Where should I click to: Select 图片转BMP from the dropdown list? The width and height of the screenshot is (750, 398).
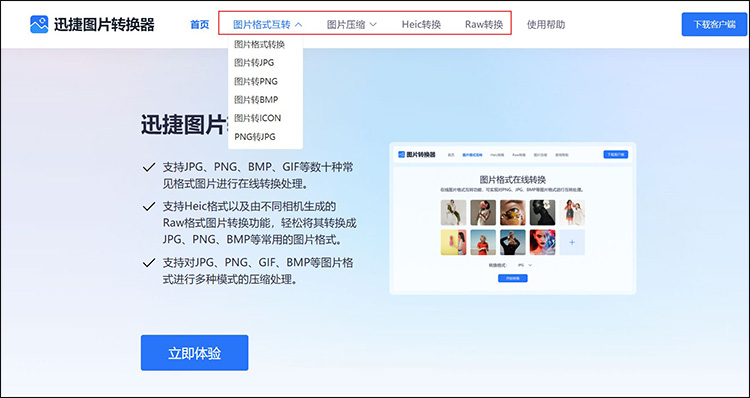(x=256, y=100)
